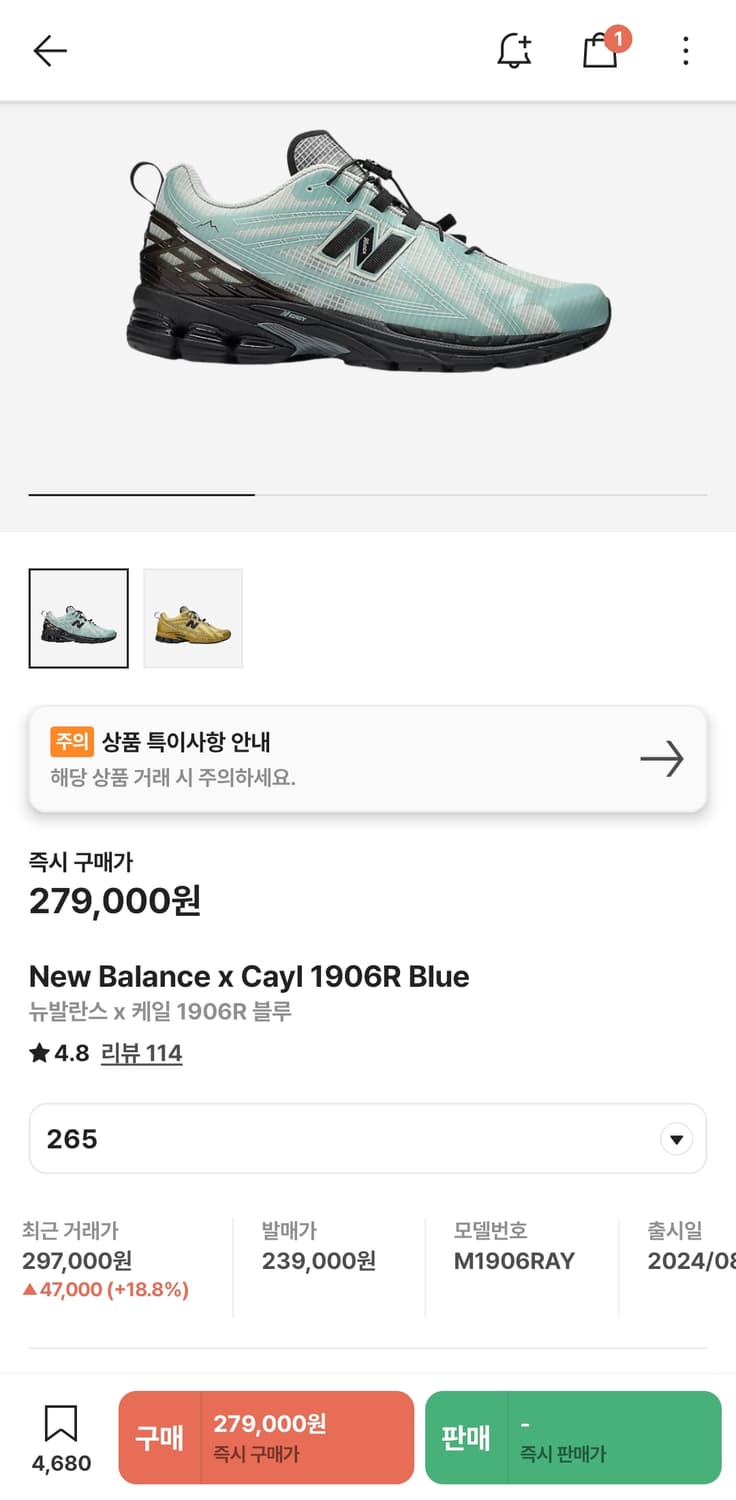Tap the 최근 거래가 297,000원 price

tap(77, 1261)
